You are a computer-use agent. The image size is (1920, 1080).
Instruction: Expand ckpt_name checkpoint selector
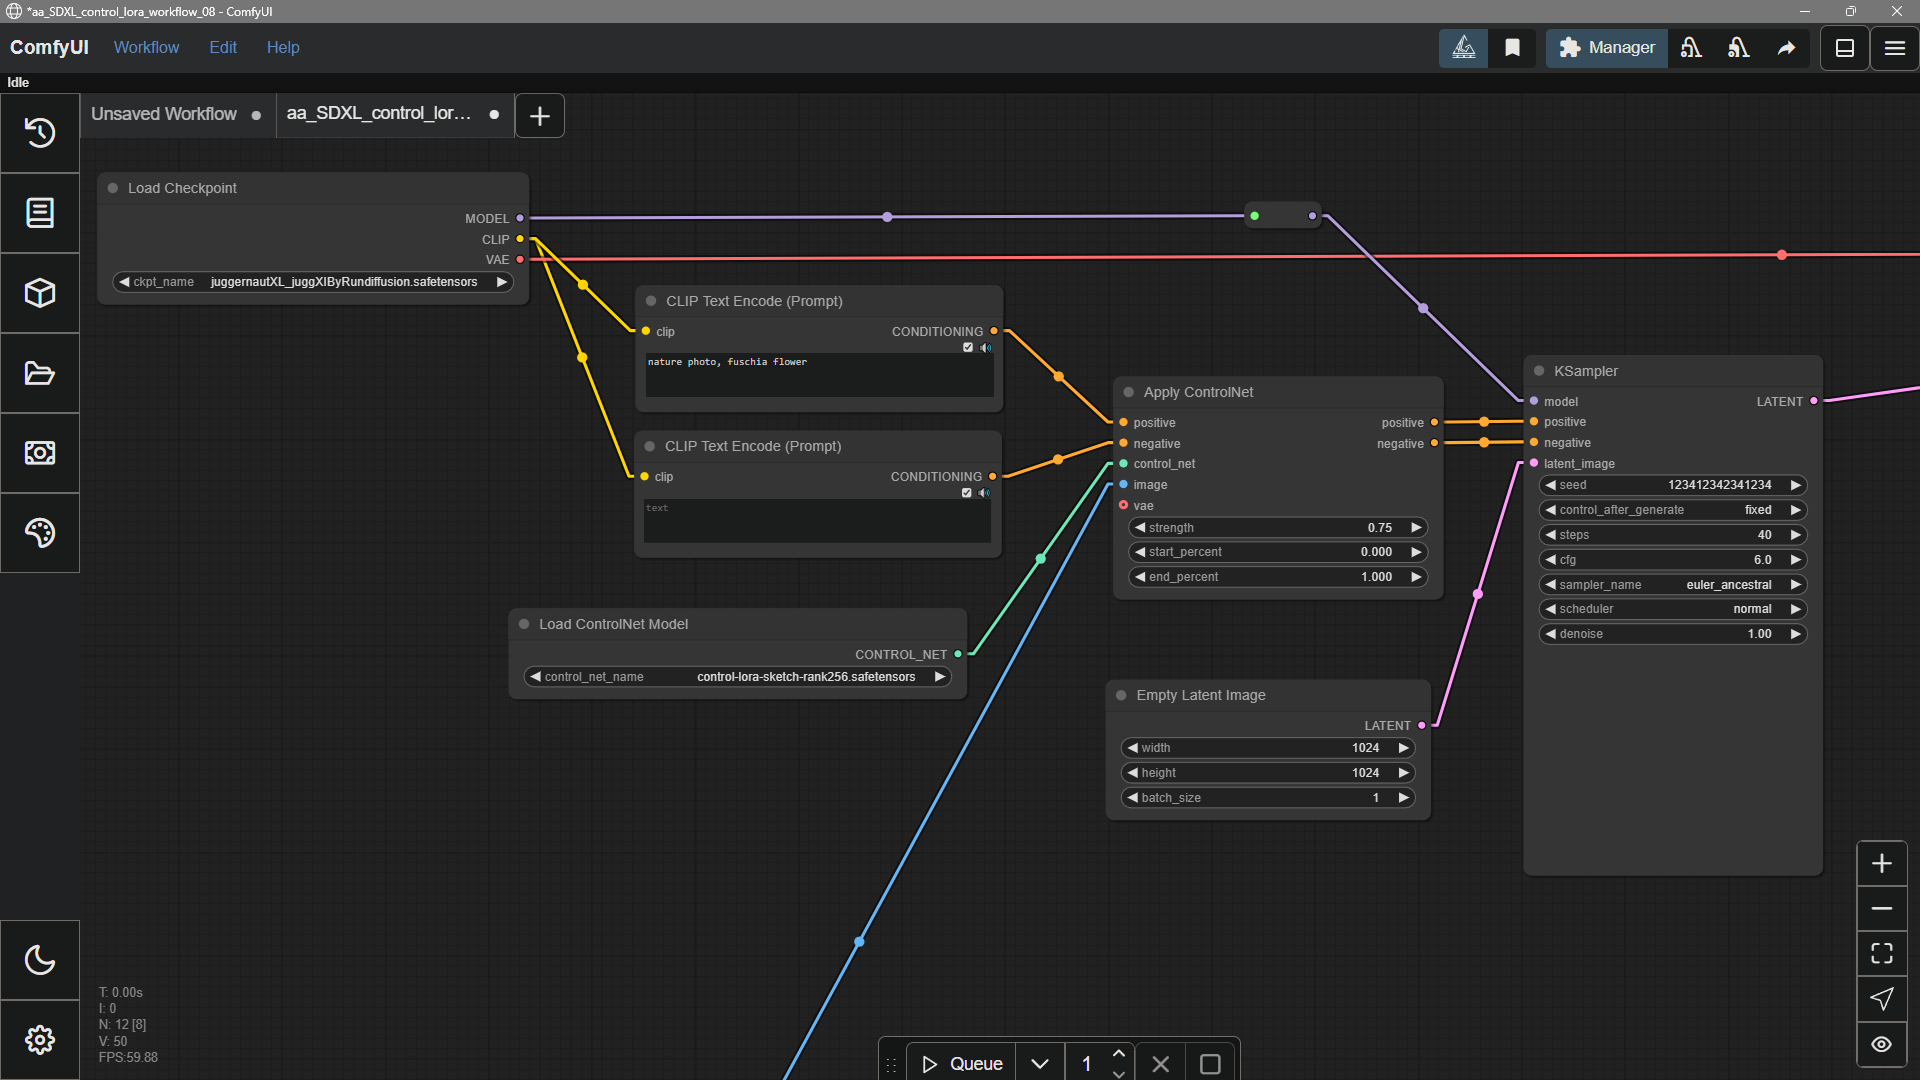tap(313, 282)
